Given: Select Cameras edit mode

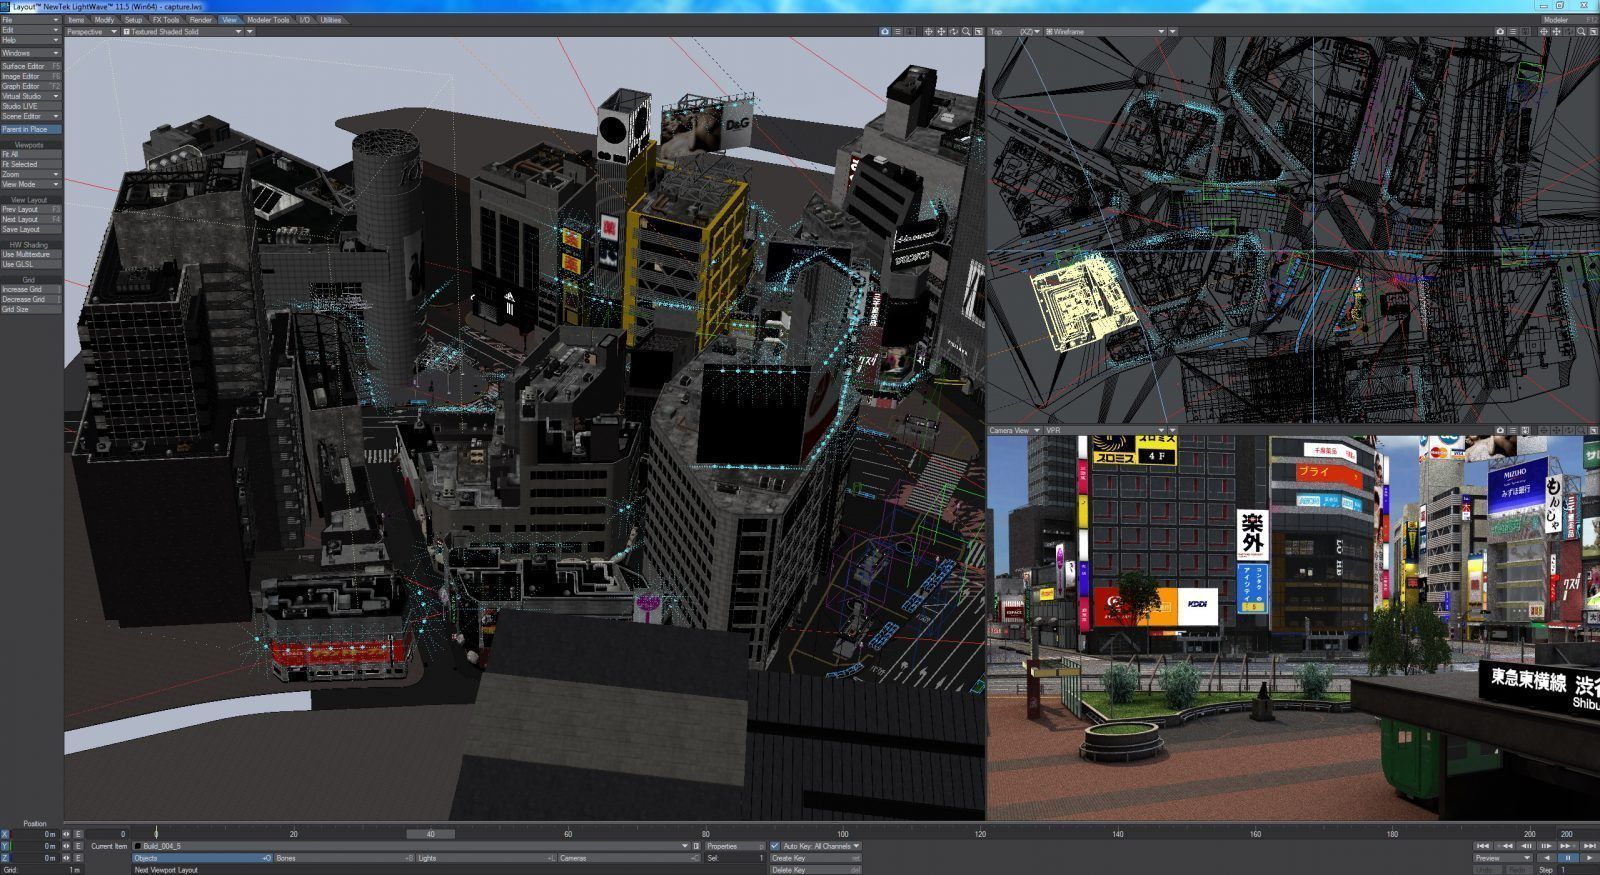Looking at the screenshot, I should point(629,858).
